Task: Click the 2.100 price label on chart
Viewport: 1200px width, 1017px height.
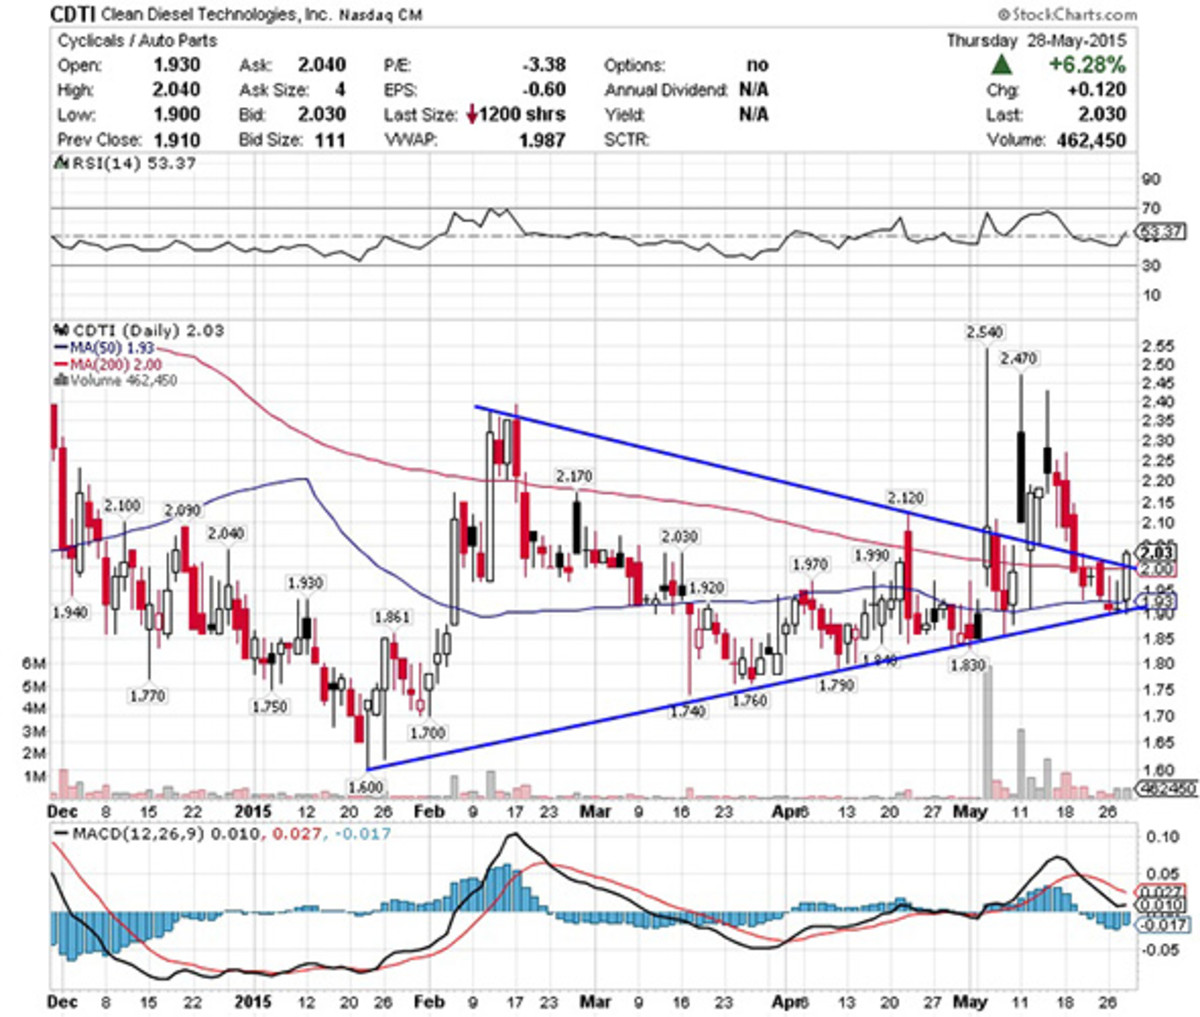Action: (121, 506)
